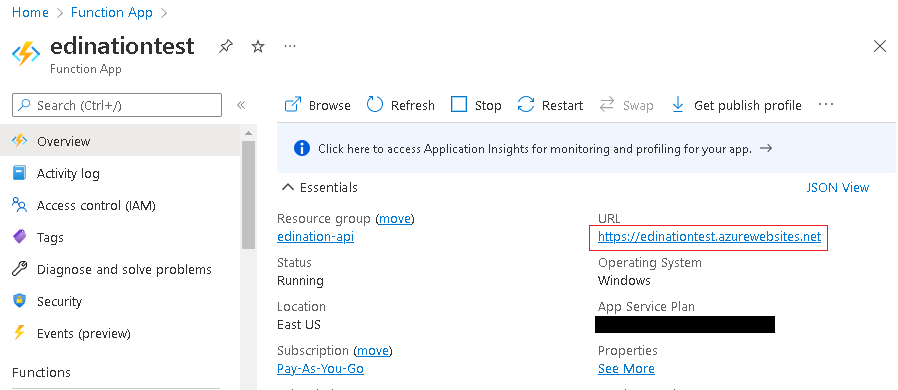Click the blue info icon in banner

(302, 149)
